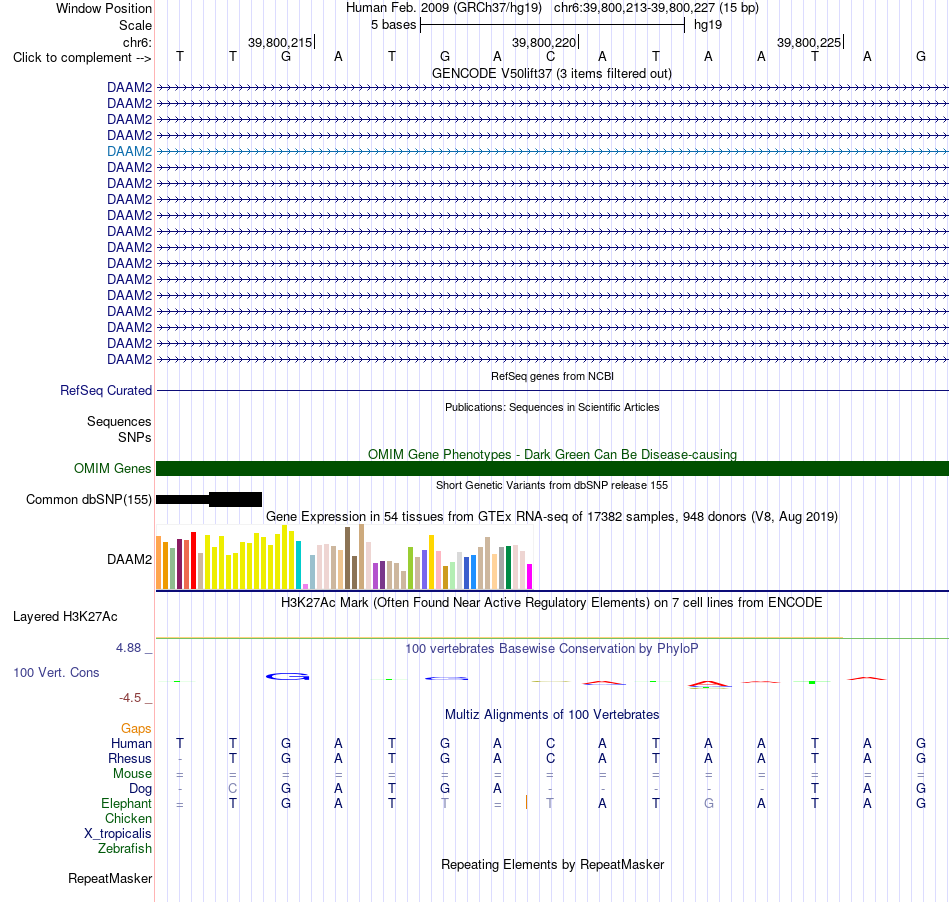This screenshot has height=902, width=950.
Task: Open 'Repeating Elements by RepeatMasker' track title
Action: coord(552,865)
